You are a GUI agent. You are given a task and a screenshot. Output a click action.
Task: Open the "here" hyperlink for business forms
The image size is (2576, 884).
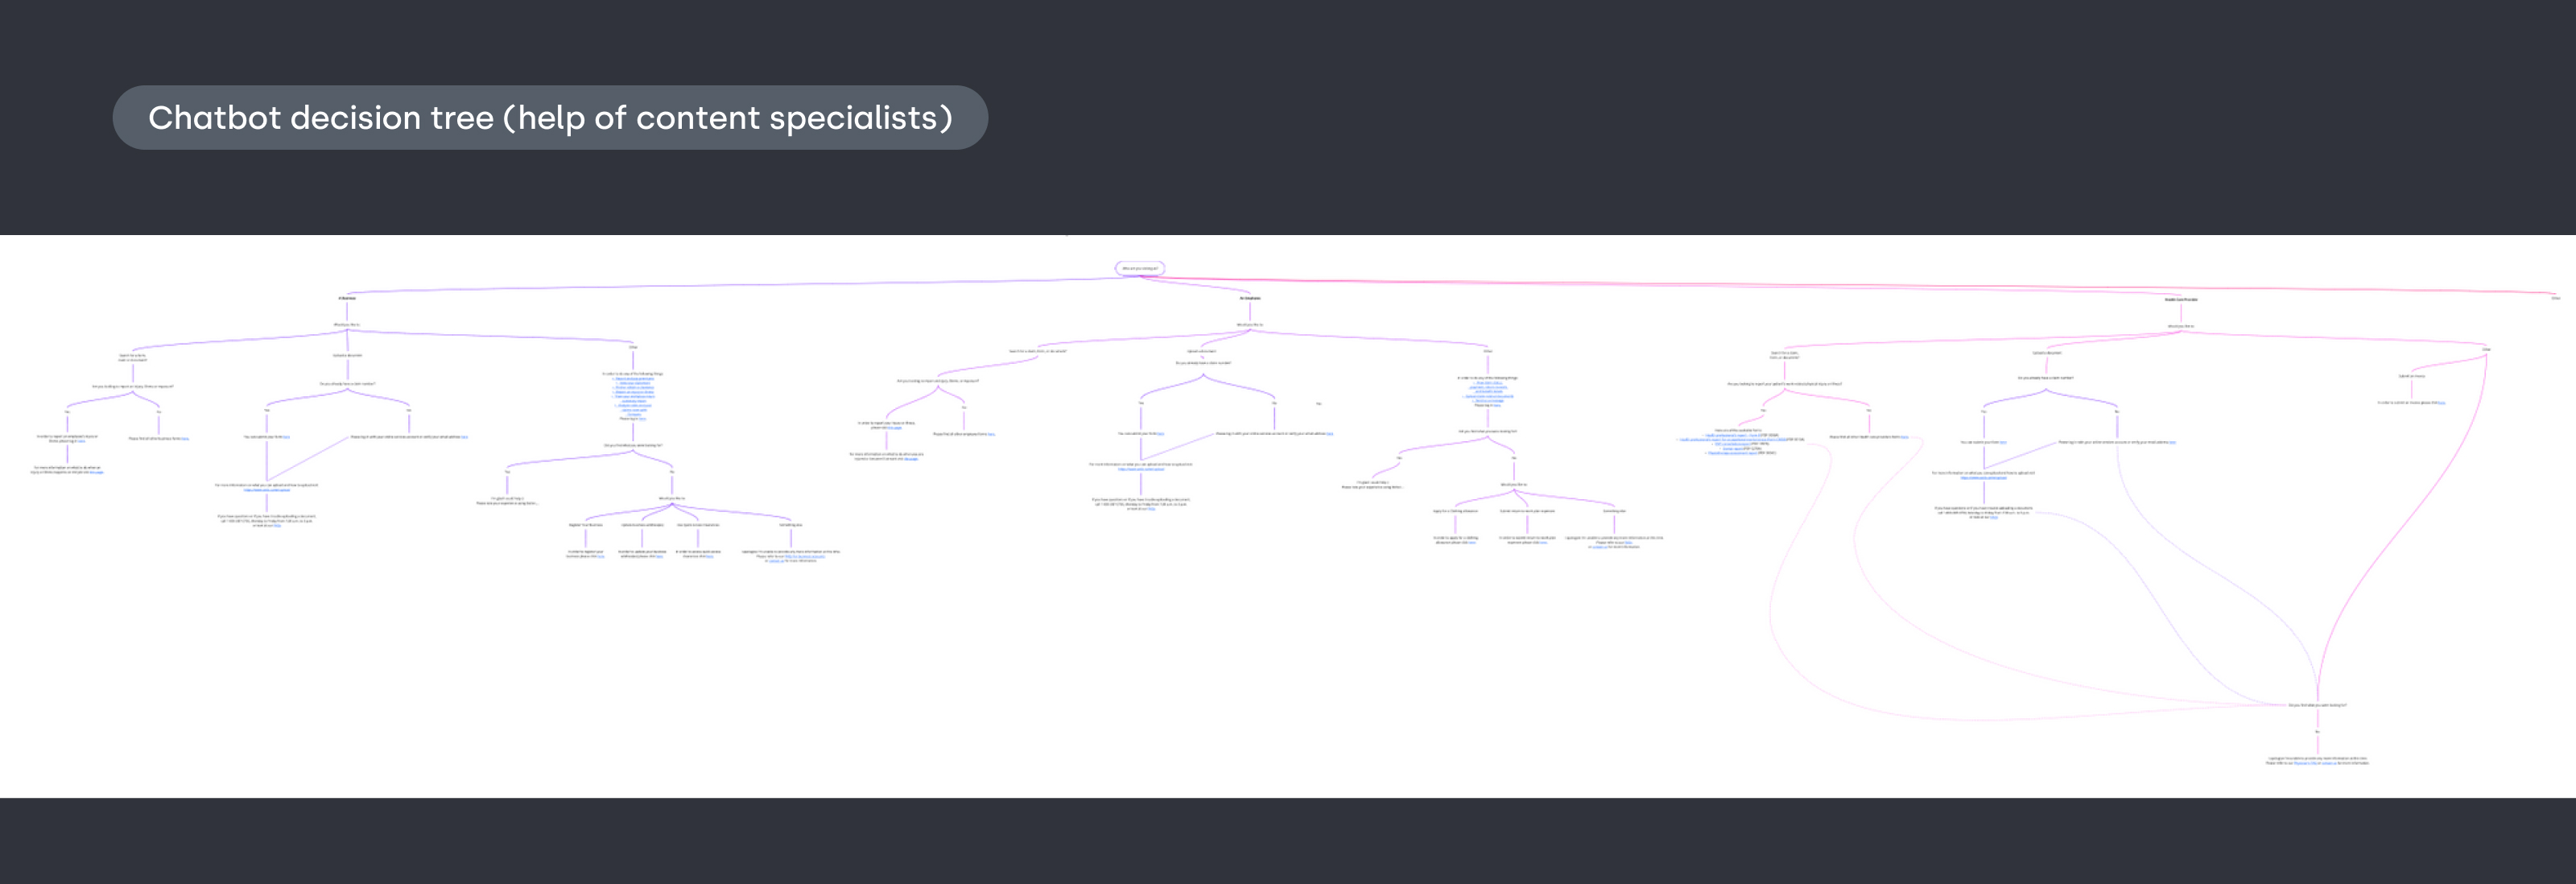coord(185,439)
